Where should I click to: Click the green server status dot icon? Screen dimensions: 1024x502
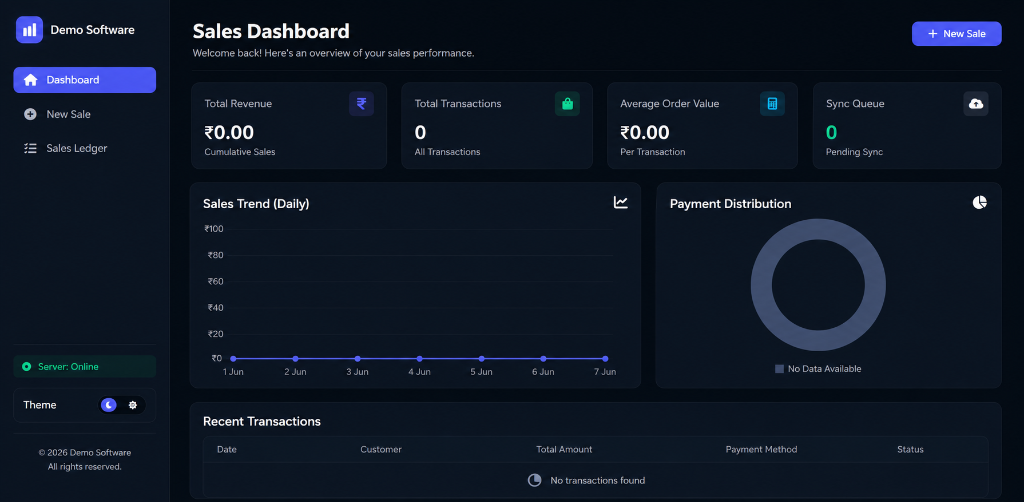[x=27, y=367]
